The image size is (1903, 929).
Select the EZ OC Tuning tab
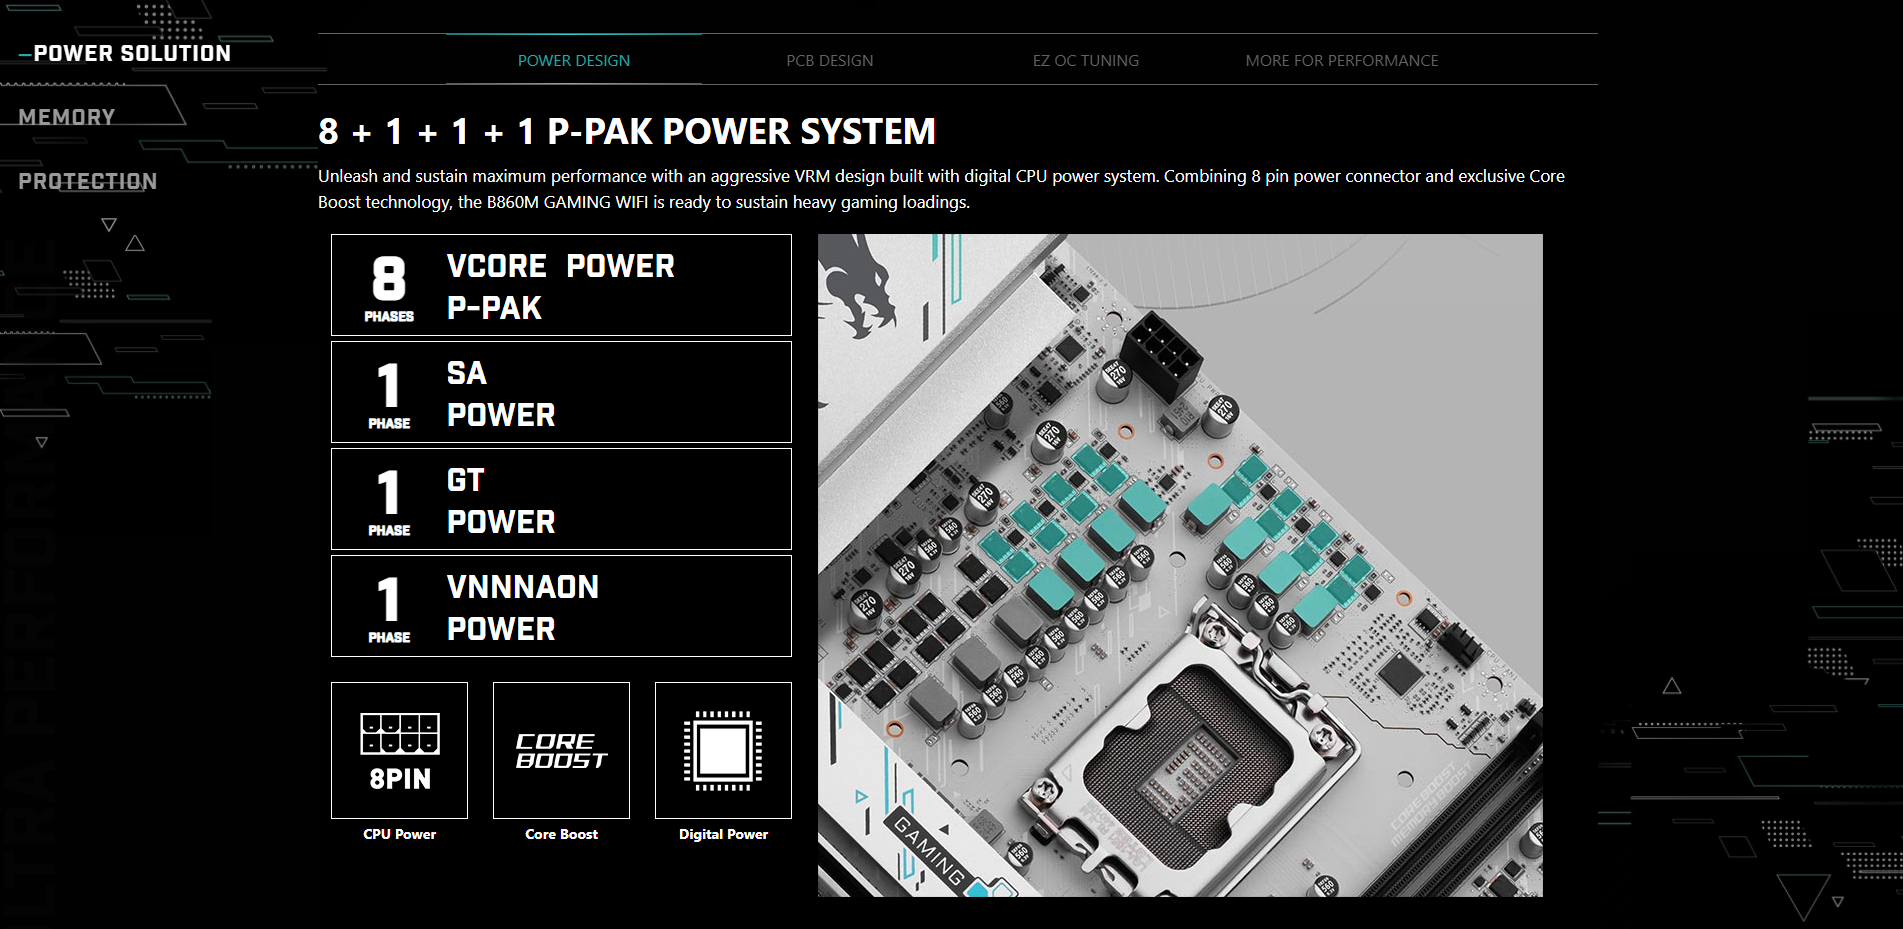(x=1086, y=60)
